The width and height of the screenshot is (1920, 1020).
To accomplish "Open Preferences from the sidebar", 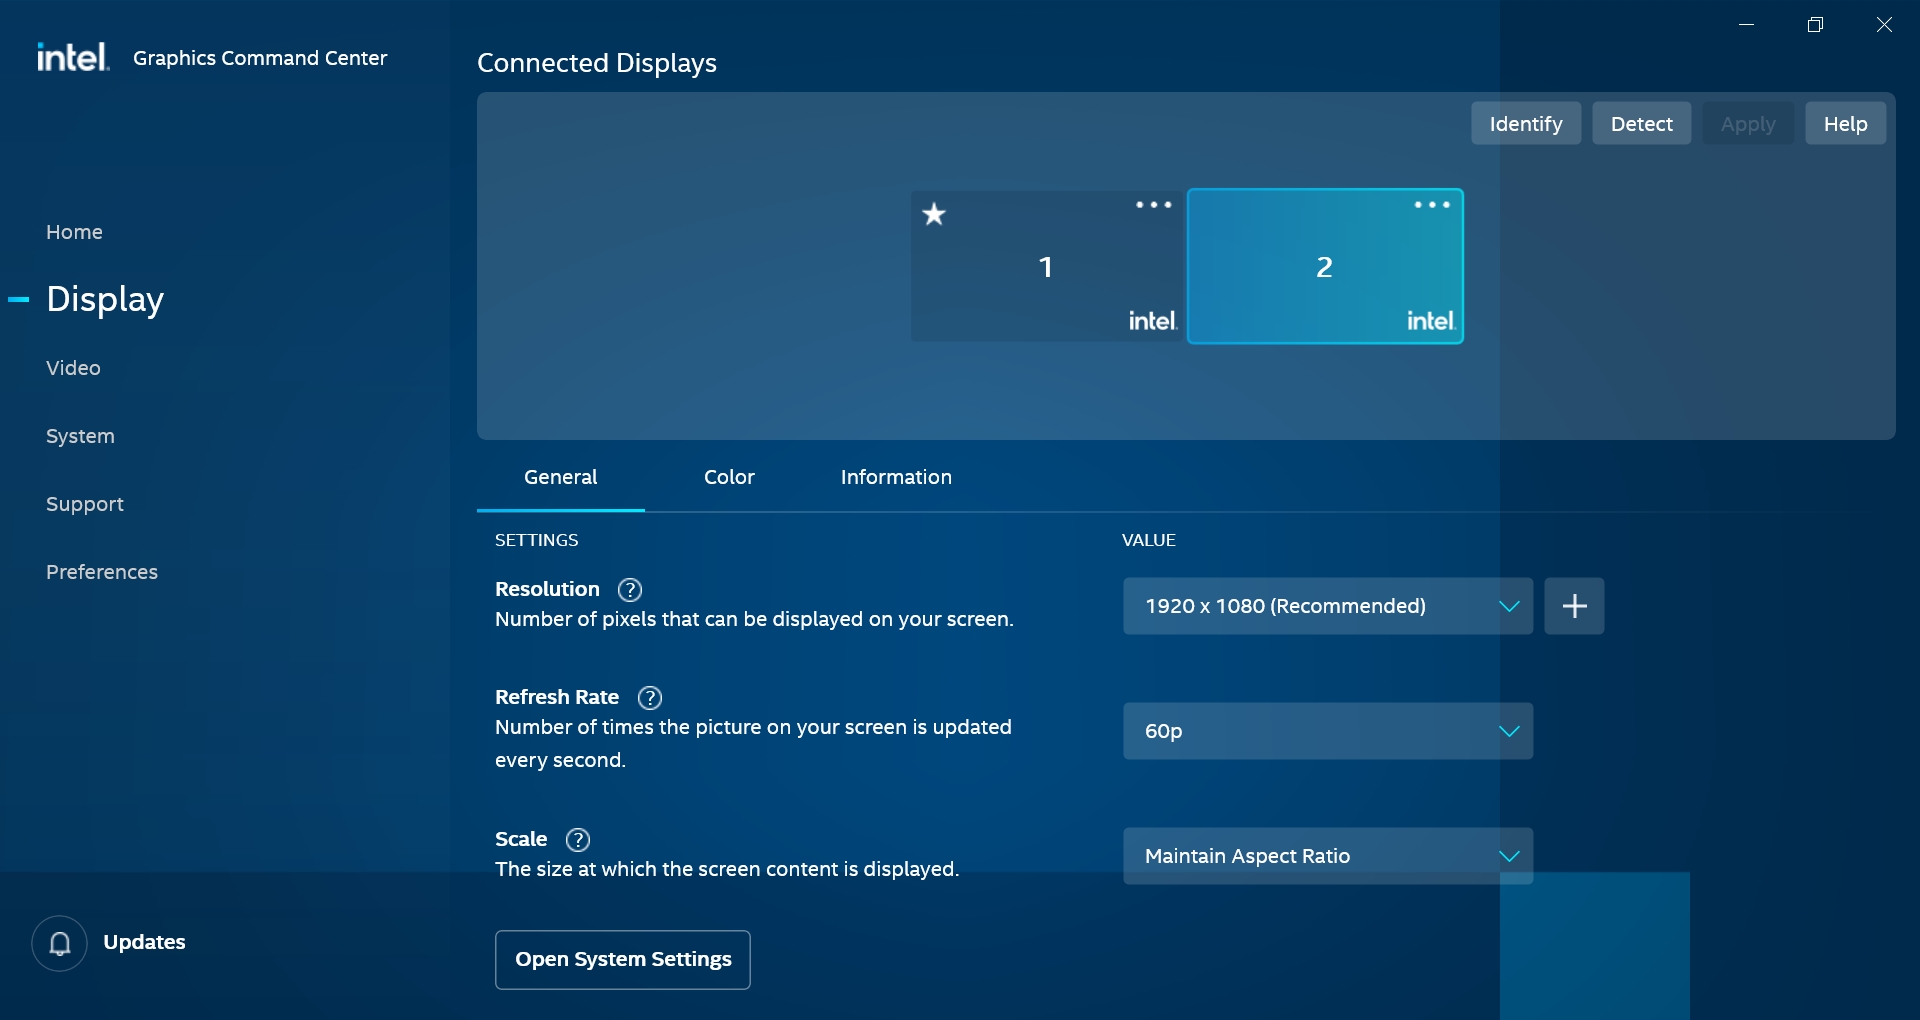I will (102, 572).
